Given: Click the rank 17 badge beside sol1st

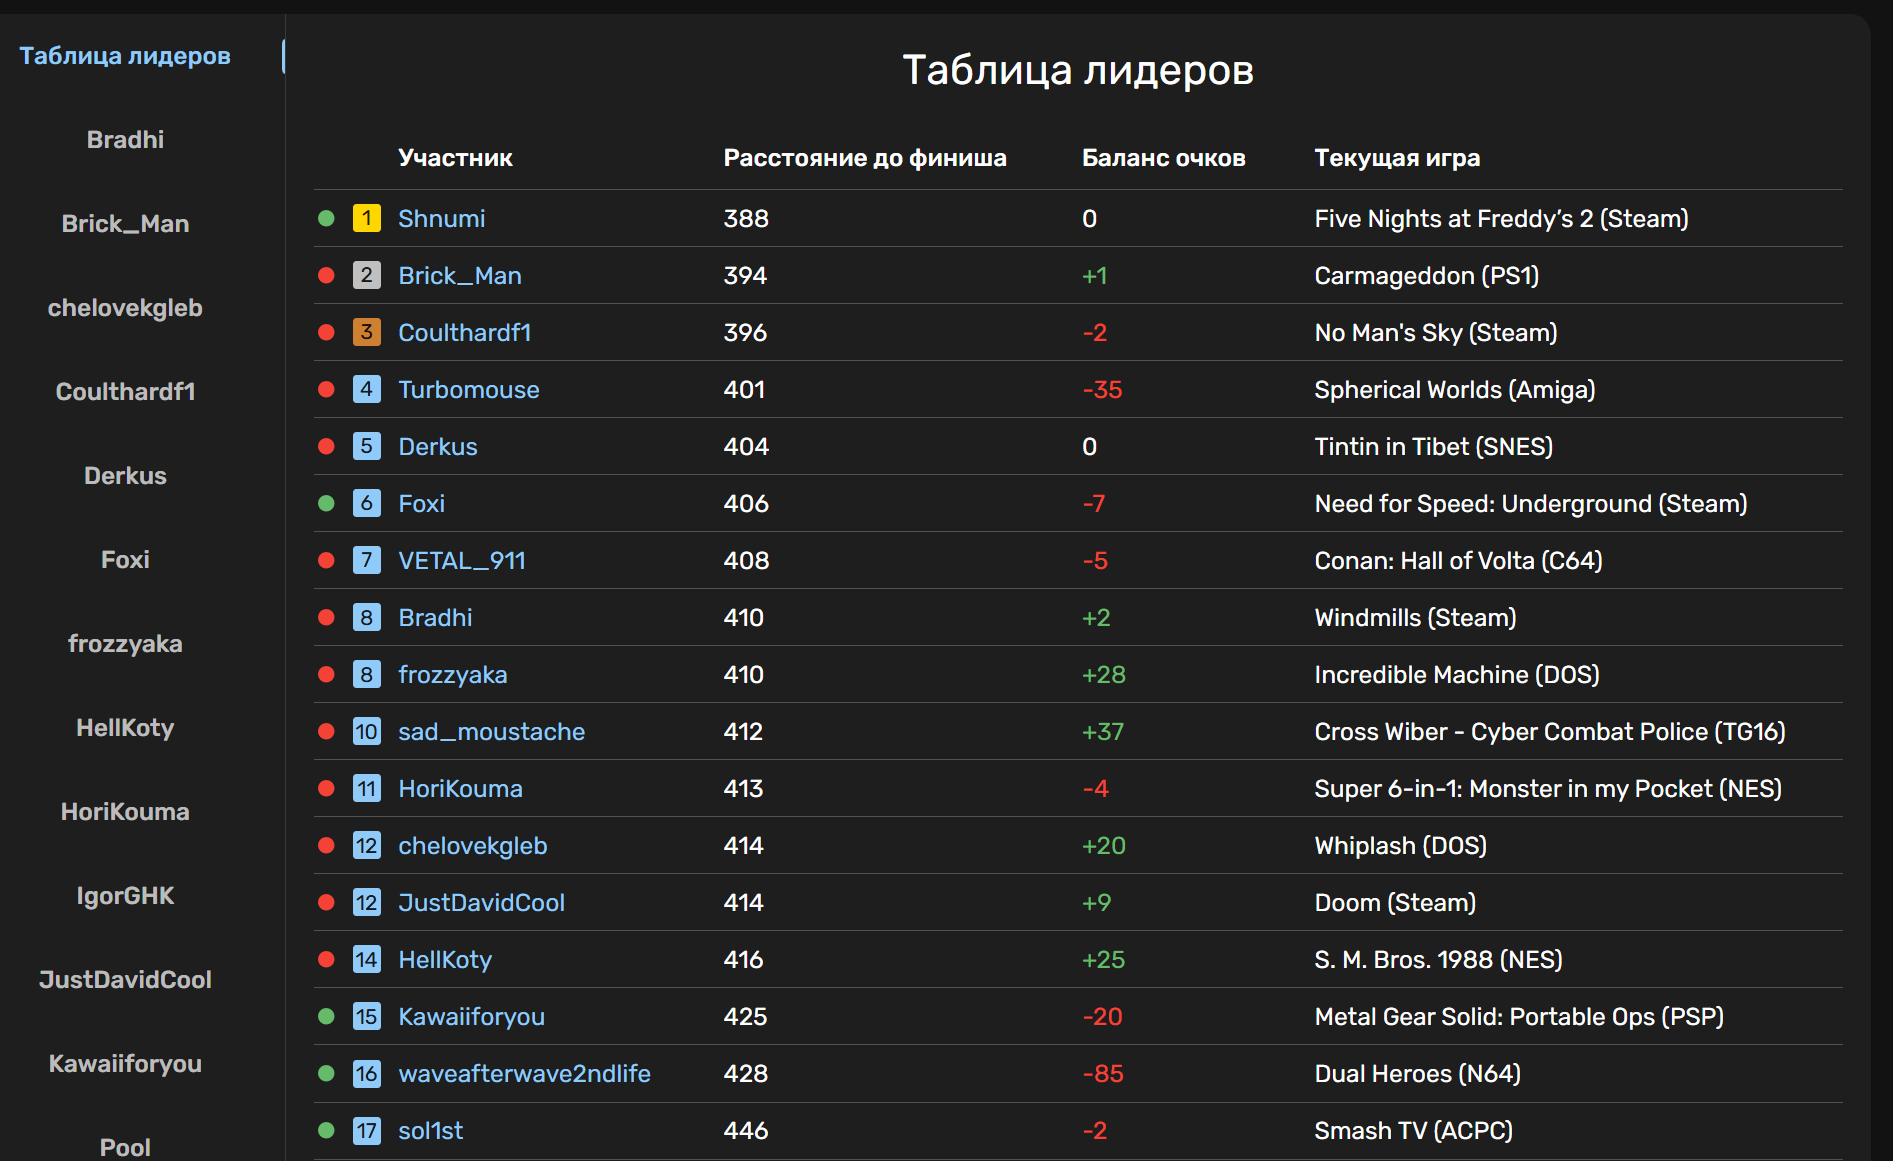Looking at the screenshot, I should tap(367, 1130).
